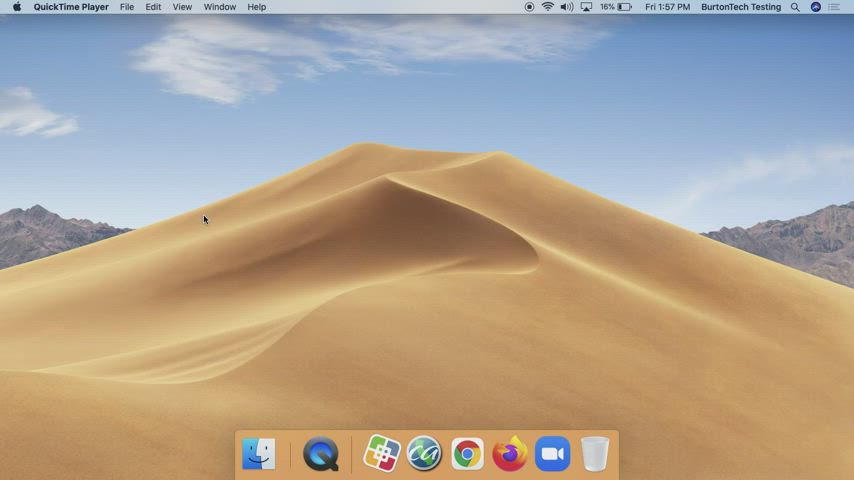Open the File menu
The width and height of the screenshot is (854, 480).
(127, 7)
